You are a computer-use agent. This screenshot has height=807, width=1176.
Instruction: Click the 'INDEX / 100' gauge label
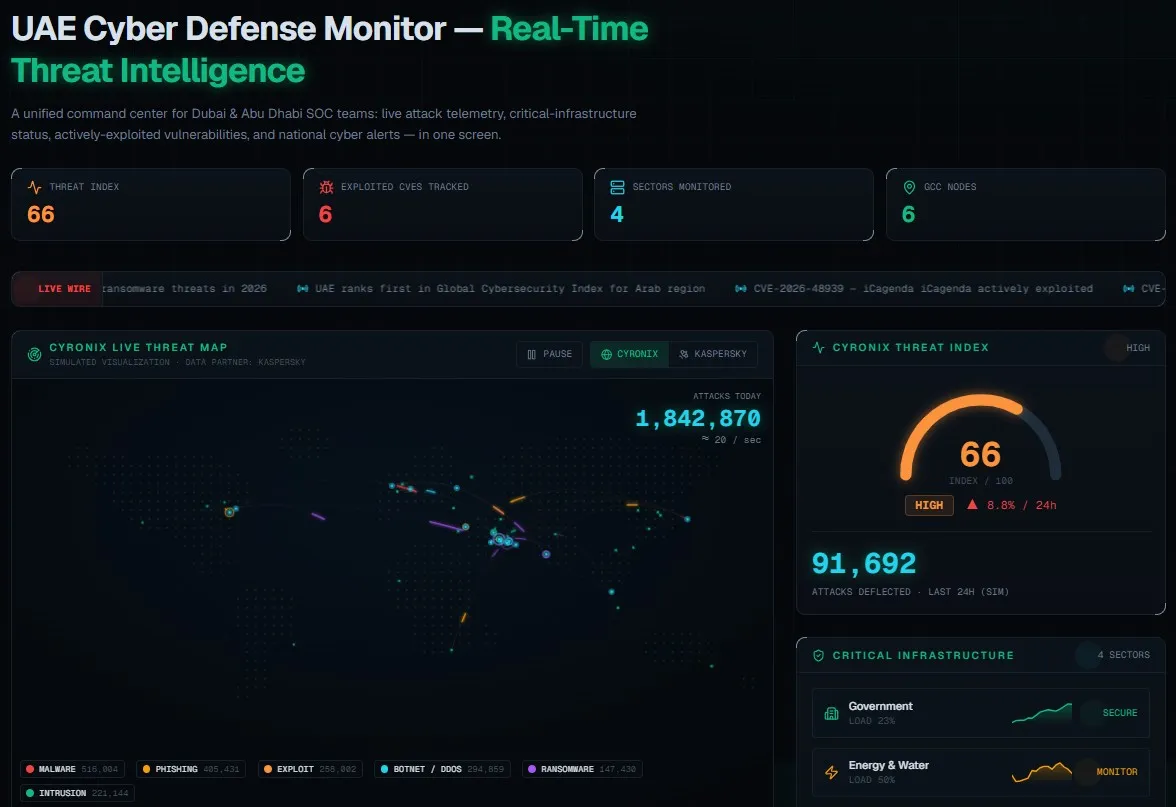980,481
